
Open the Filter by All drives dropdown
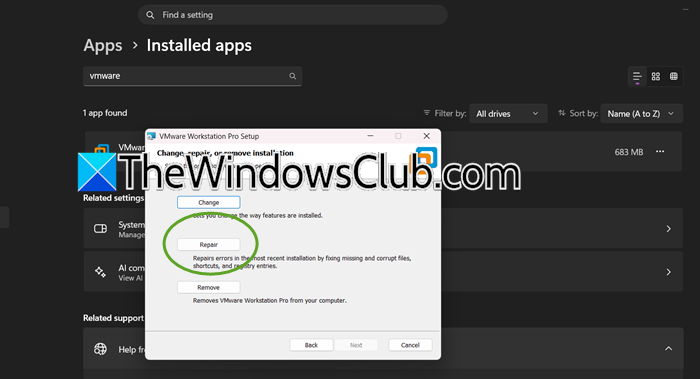pyautogui.click(x=508, y=114)
